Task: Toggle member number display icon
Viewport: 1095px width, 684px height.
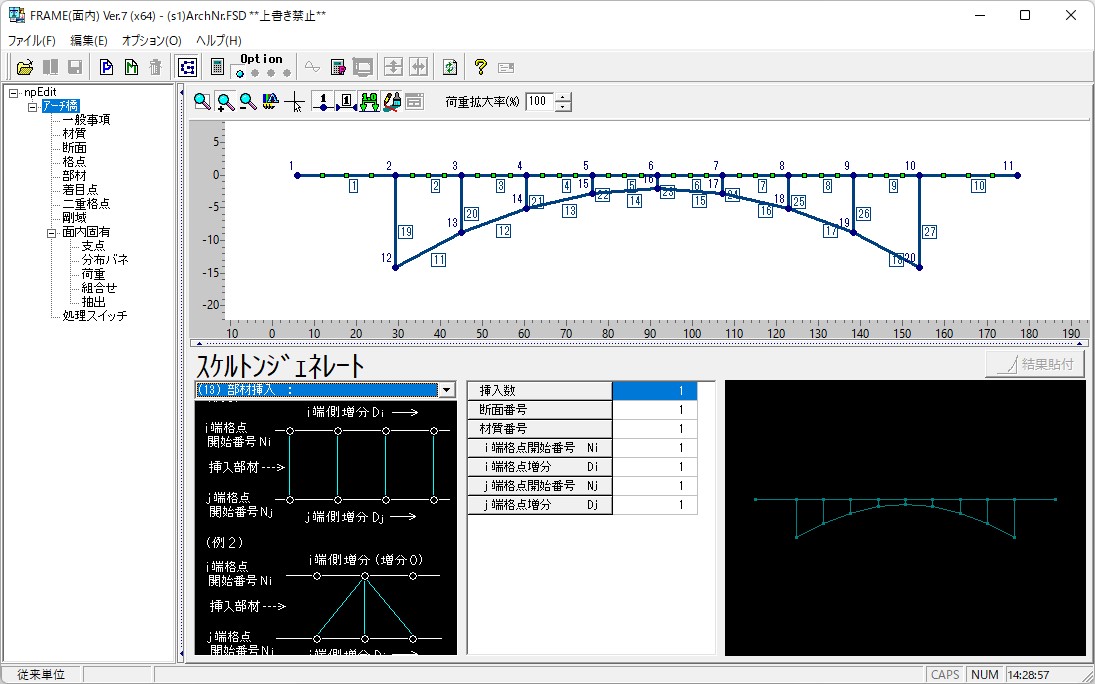Action: pos(346,102)
